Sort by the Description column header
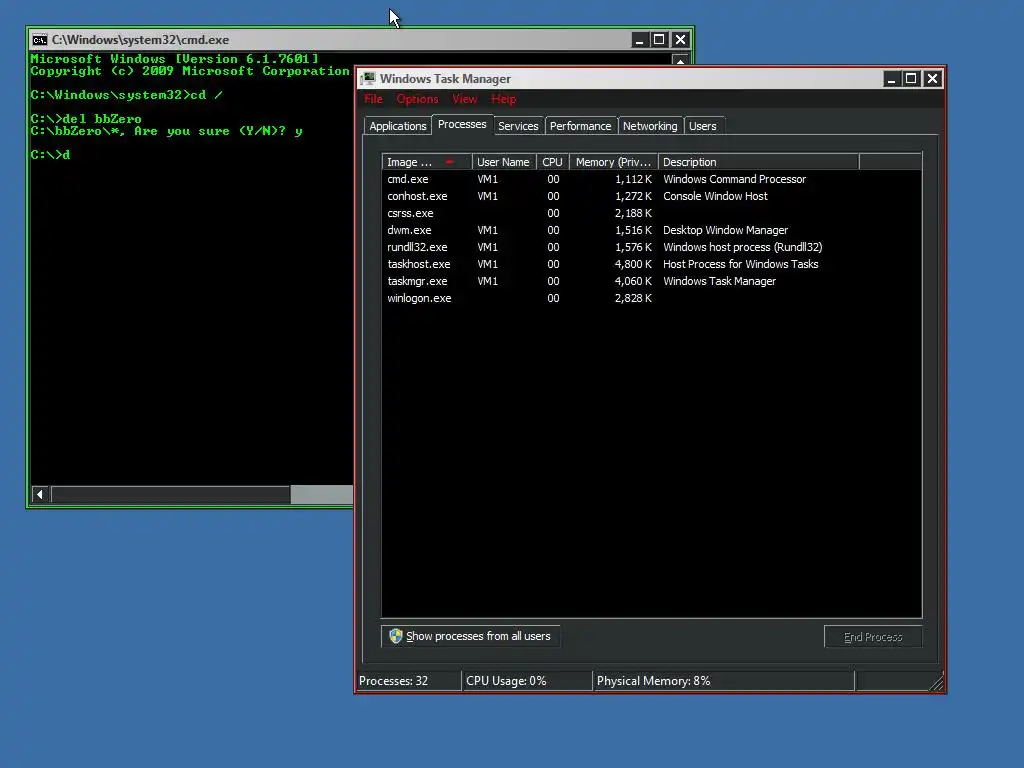 758,162
